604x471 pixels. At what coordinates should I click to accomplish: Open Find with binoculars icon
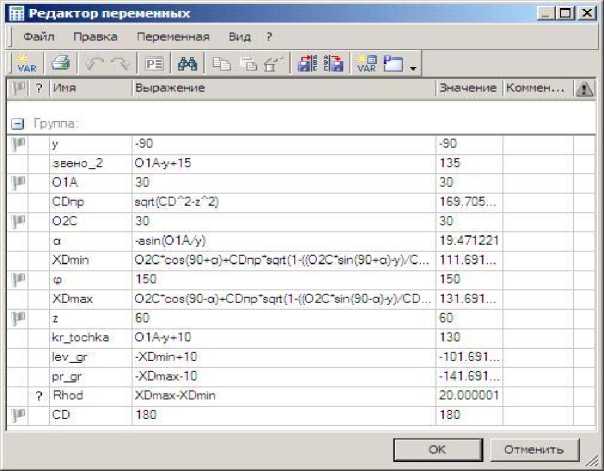[x=187, y=64]
